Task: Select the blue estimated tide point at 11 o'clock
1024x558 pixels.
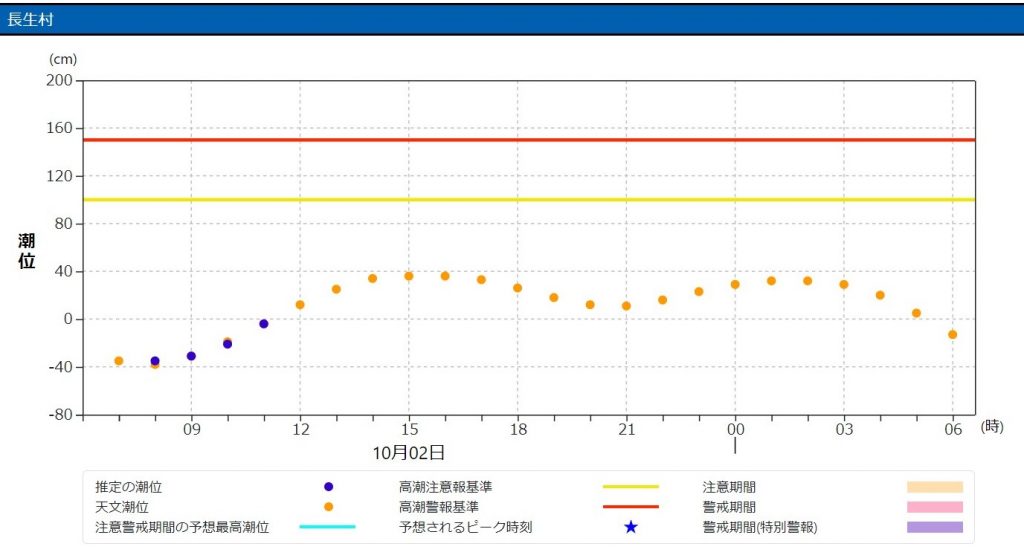Action: pos(264,324)
